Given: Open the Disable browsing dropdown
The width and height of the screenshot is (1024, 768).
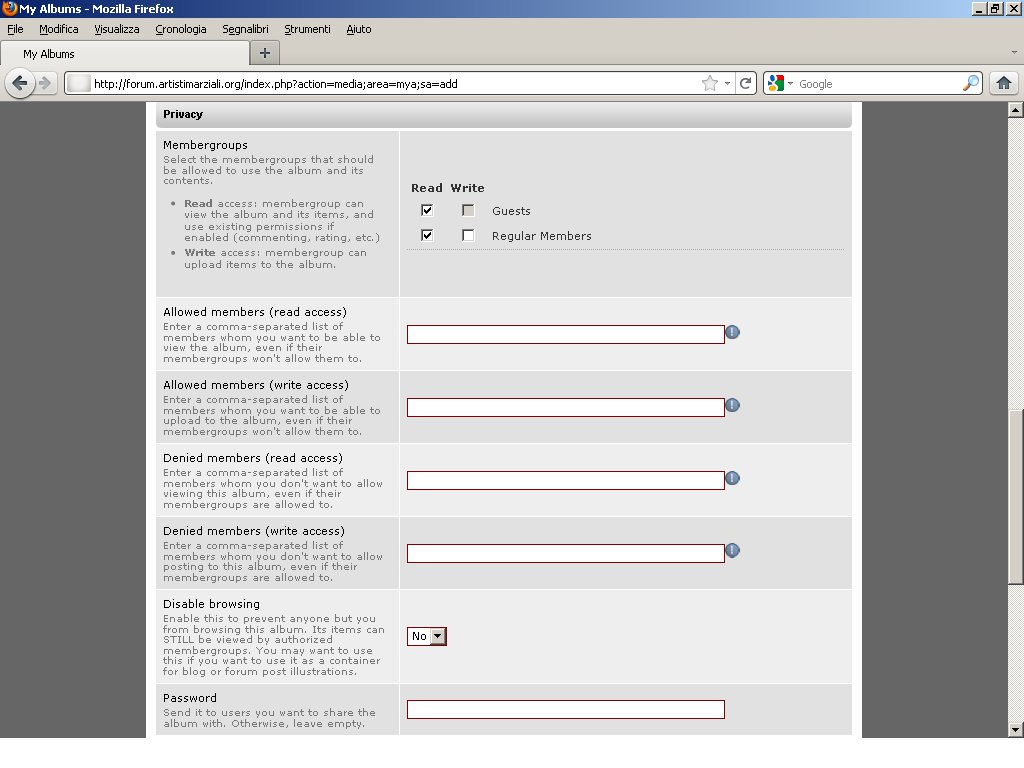Looking at the screenshot, I should pyautogui.click(x=427, y=636).
